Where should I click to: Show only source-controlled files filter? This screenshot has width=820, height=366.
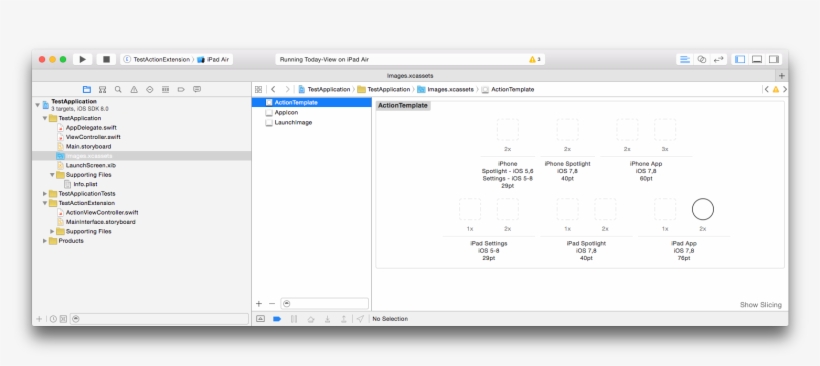click(63, 319)
